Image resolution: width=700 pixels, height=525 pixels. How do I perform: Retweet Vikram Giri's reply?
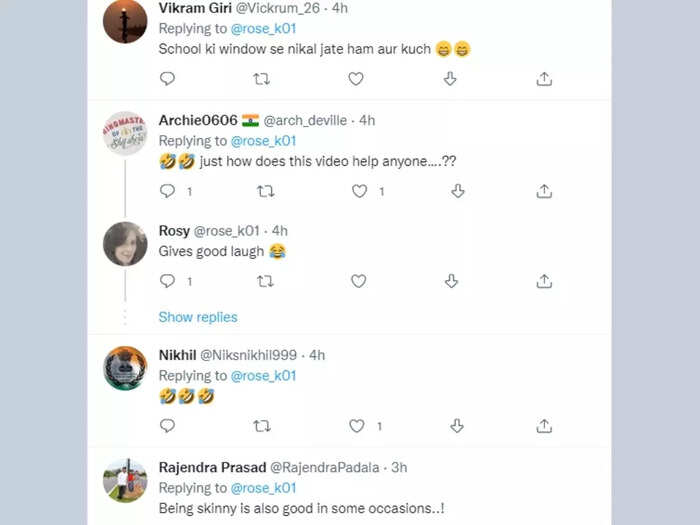(261, 79)
